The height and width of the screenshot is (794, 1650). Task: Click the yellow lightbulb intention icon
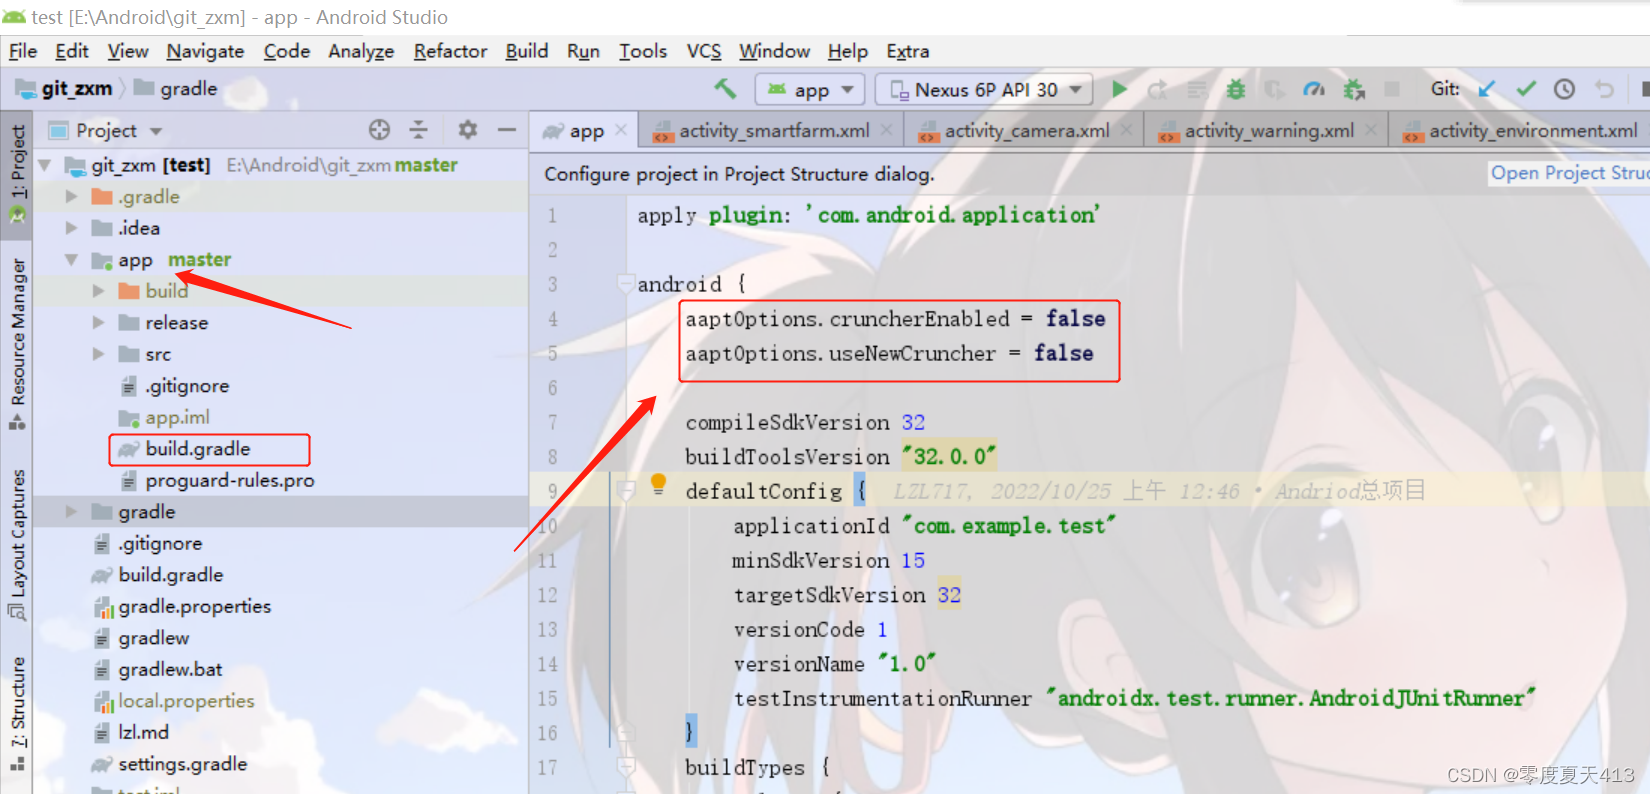(658, 484)
